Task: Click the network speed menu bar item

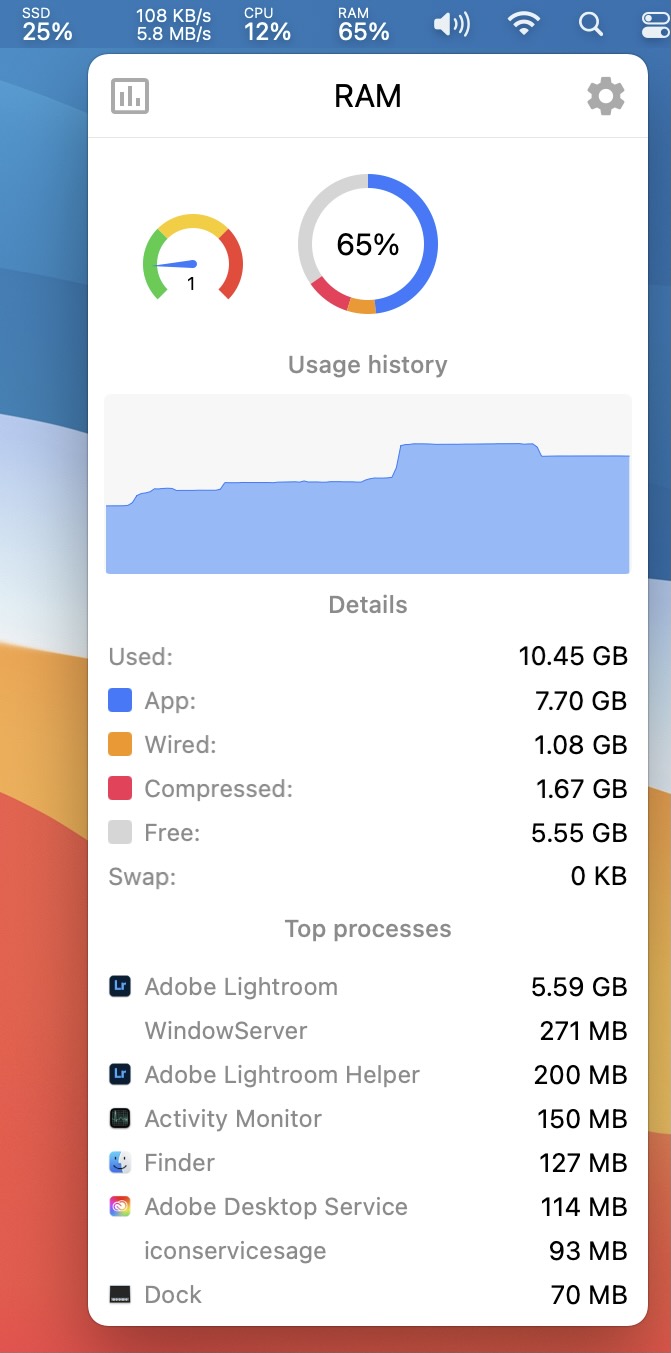Action: [x=173, y=24]
